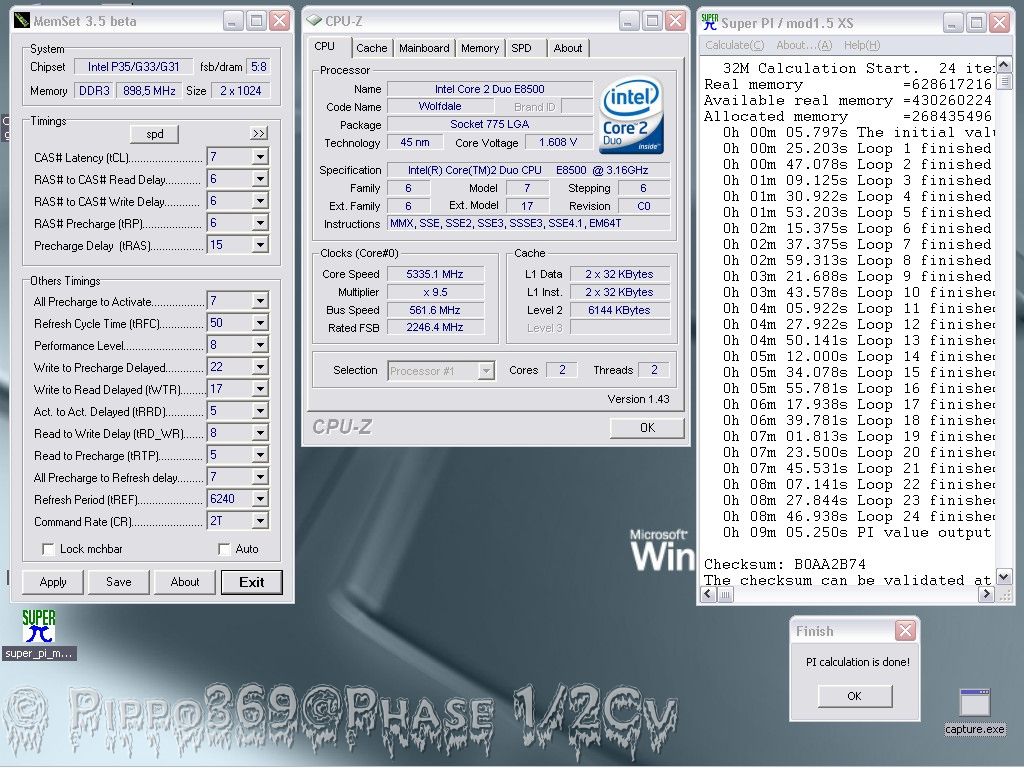Click Super PI horizontal scrollbar left arrow
The image size is (1024, 768).
(x=709, y=594)
